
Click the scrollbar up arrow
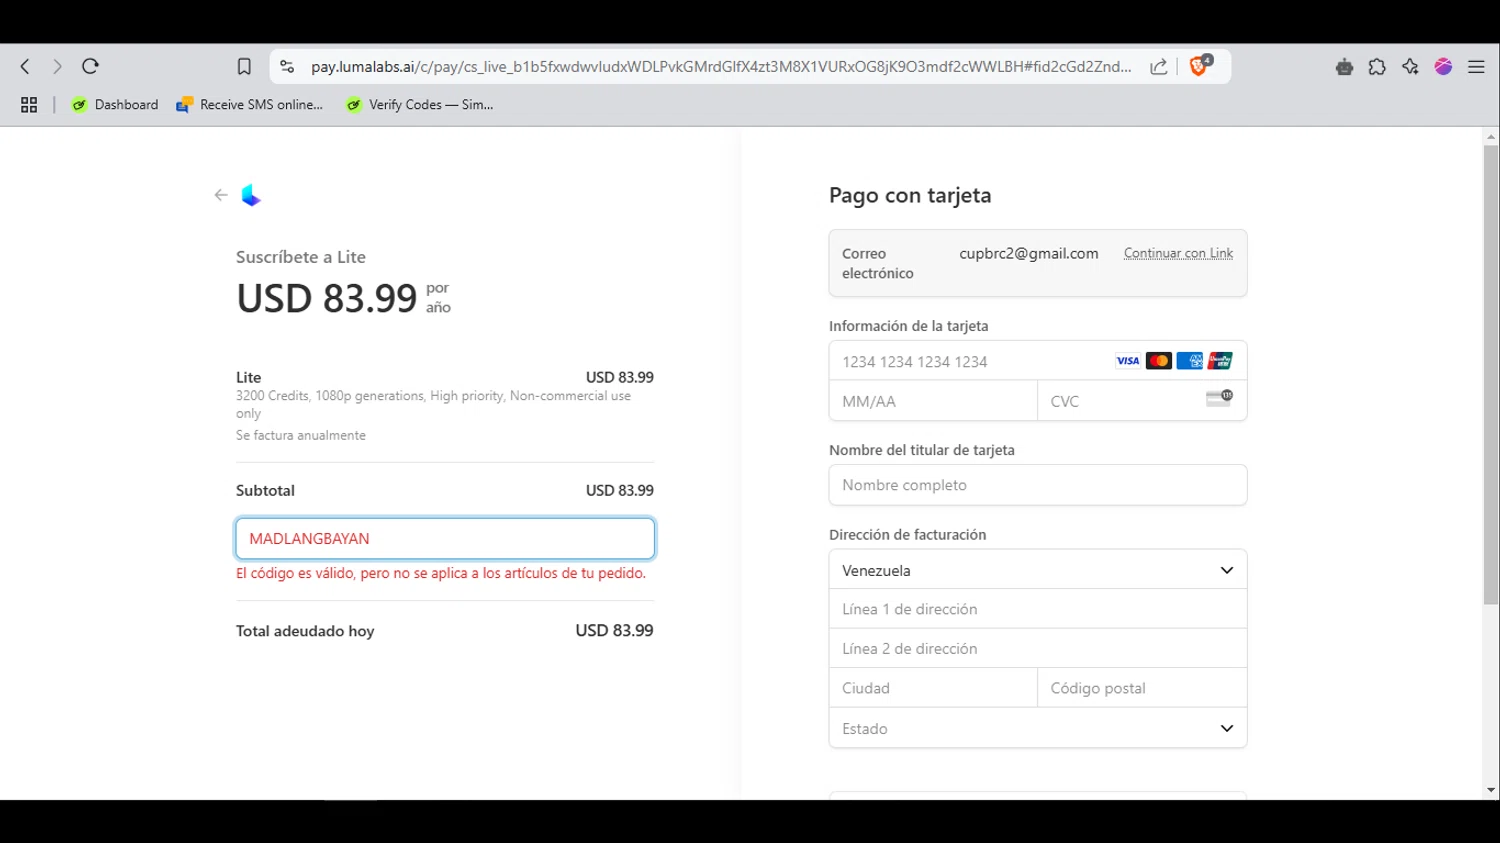[1491, 136]
